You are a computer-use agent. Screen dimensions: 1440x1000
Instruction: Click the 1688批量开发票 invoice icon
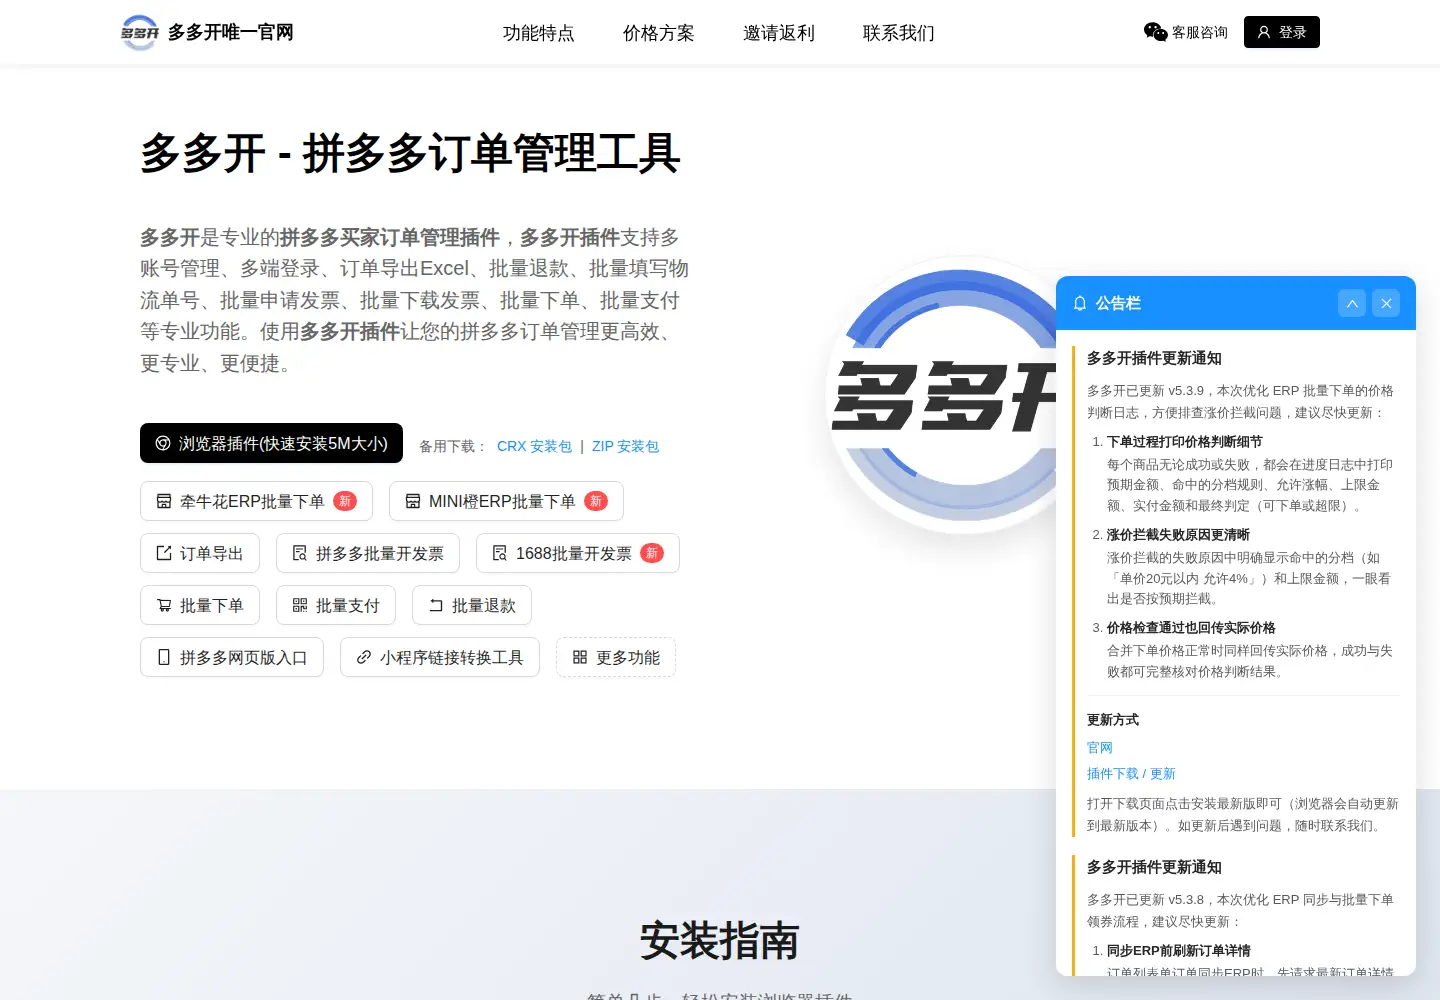(500, 553)
